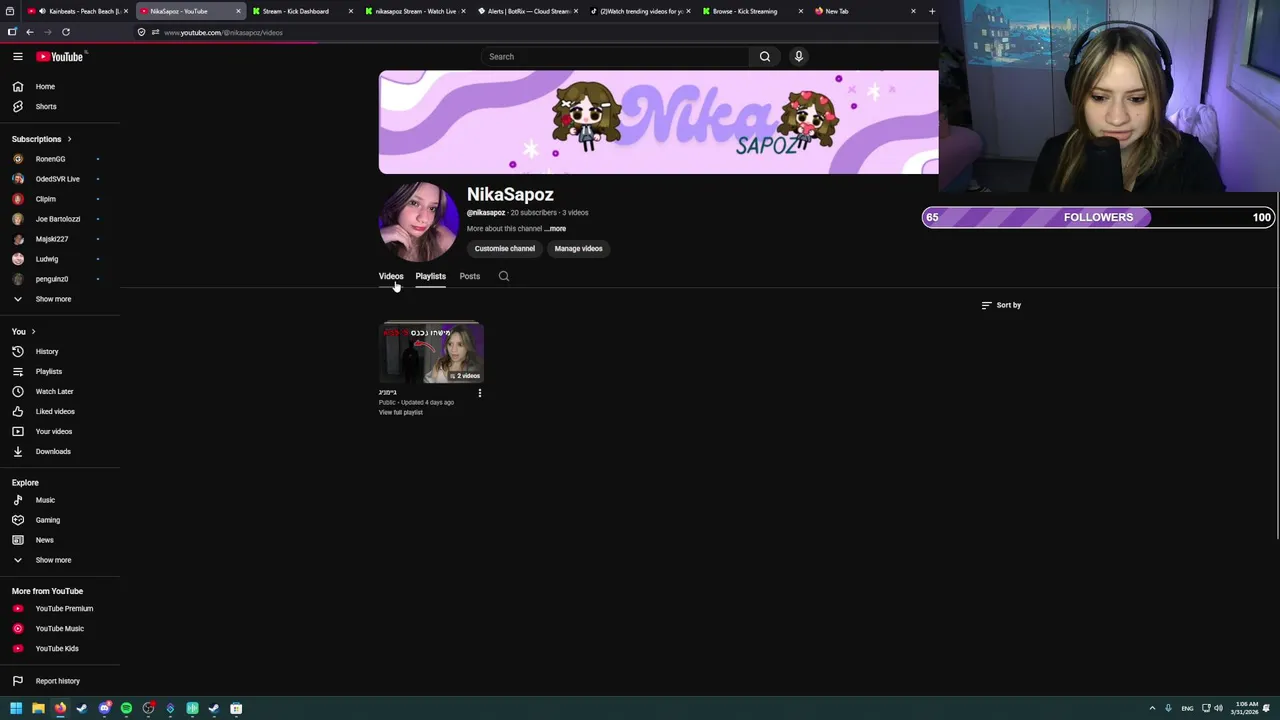Open the Sort by dropdown

click(x=1001, y=305)
